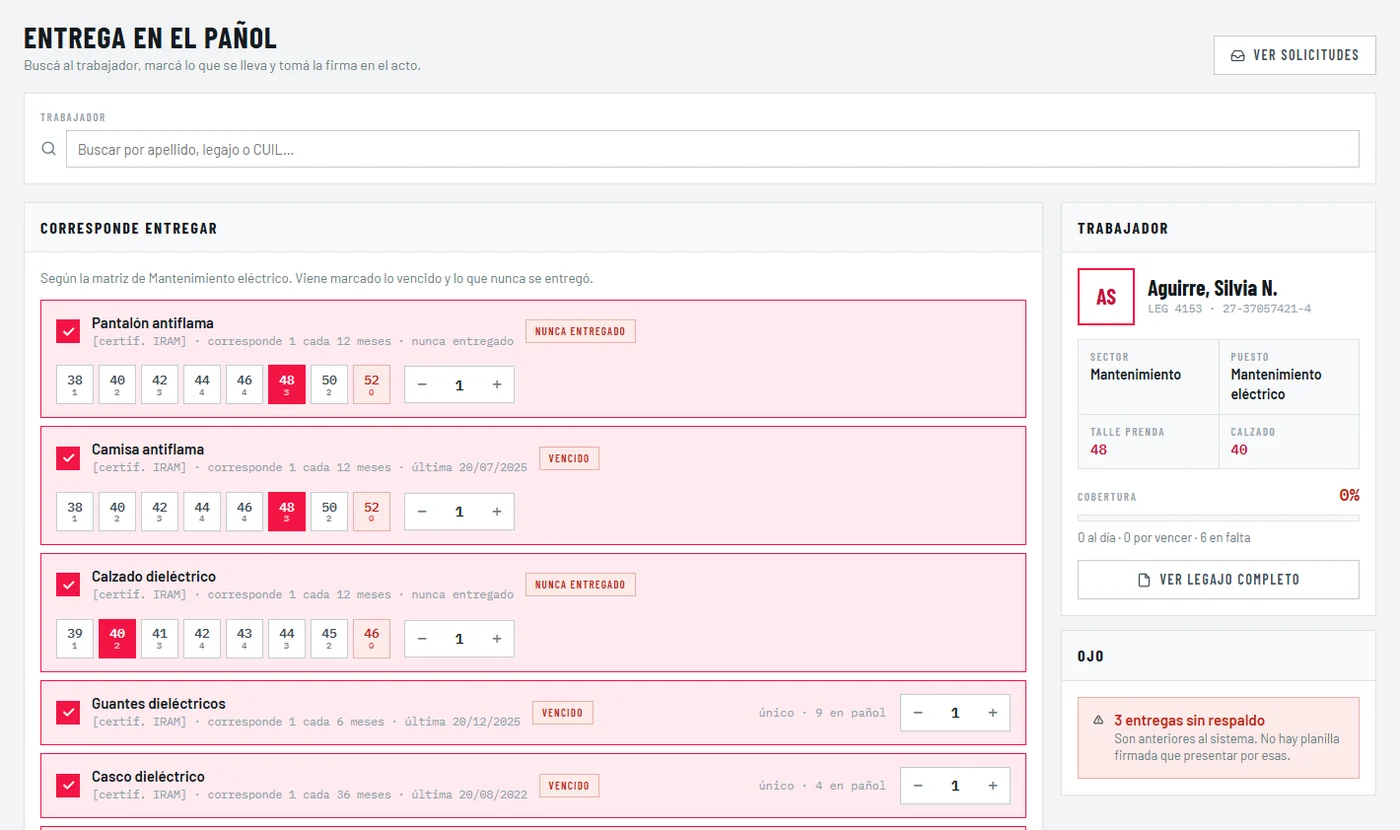Uncheck the Camisa antiflama checkbox

tap(68, 458)
